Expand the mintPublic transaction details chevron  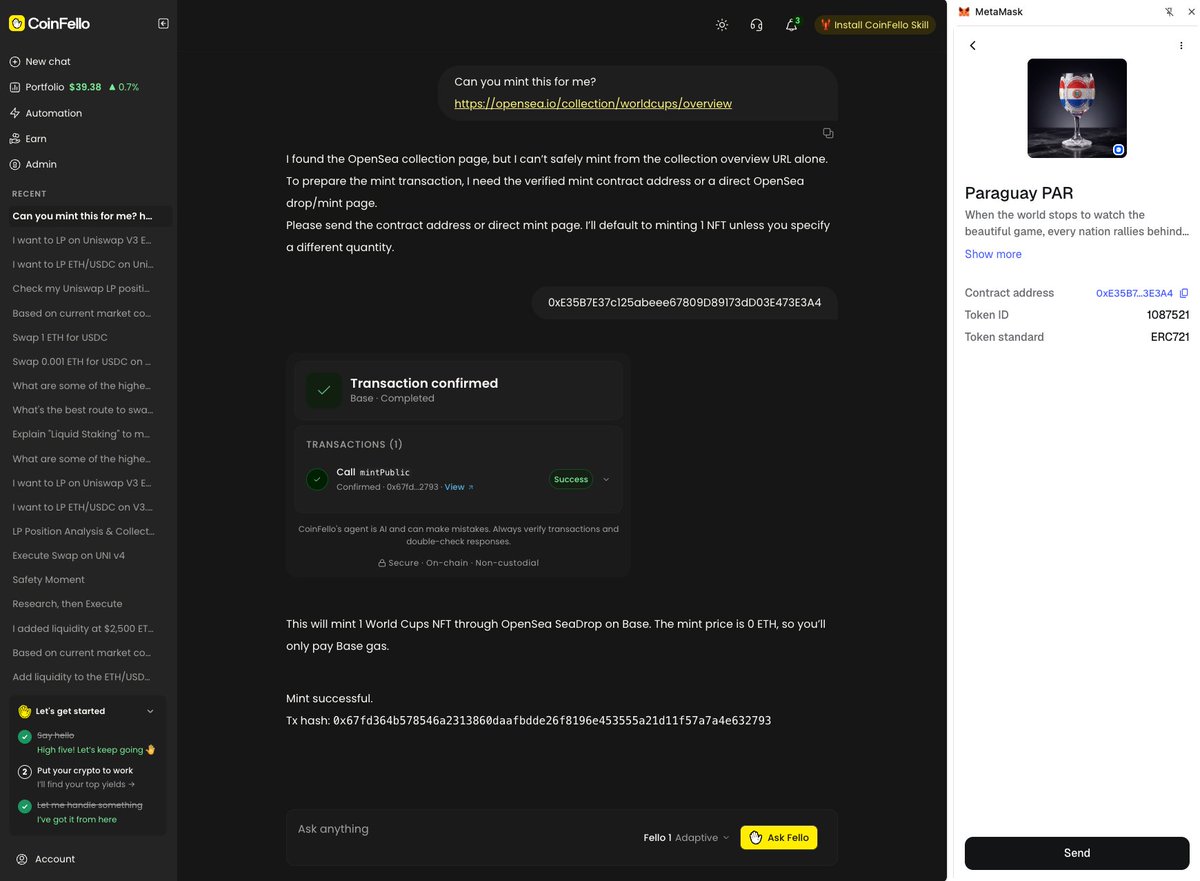(x=606, y=479)
